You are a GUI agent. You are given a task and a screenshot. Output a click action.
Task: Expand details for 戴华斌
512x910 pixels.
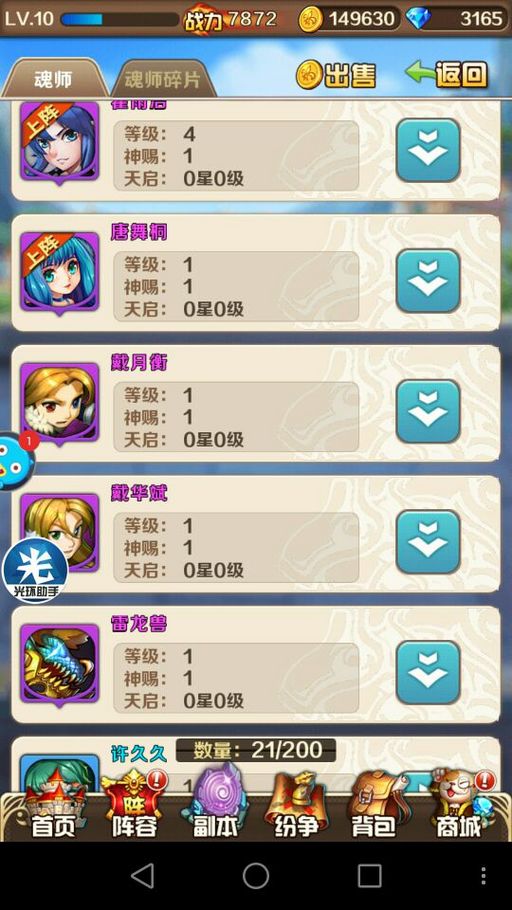coord(428,542)
